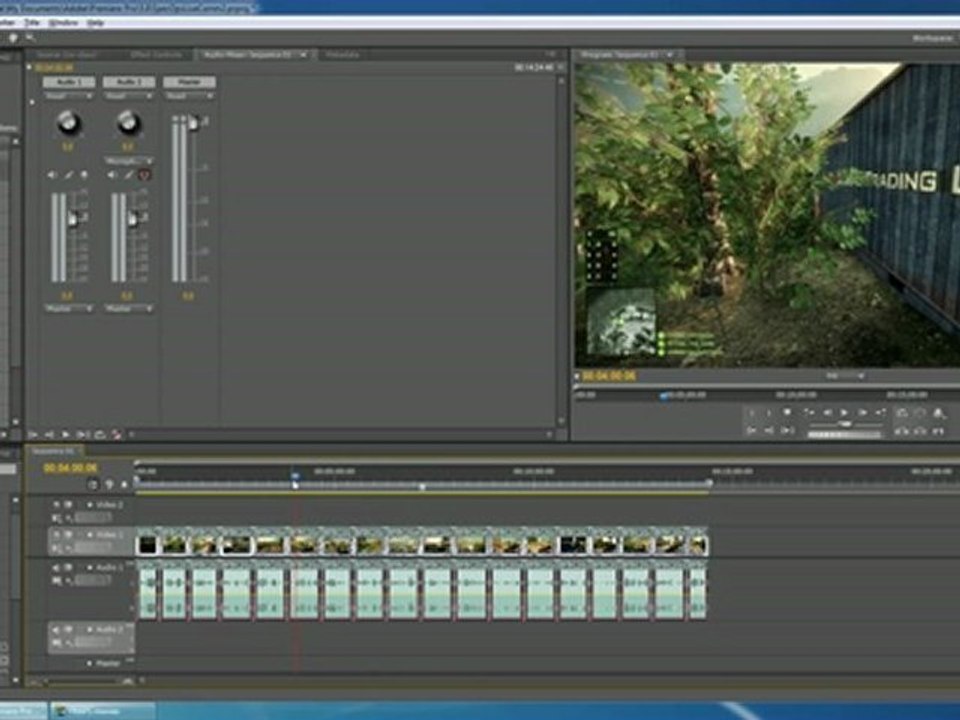Solo Audio 2 track in Audio Mixer

pos(129,175)
